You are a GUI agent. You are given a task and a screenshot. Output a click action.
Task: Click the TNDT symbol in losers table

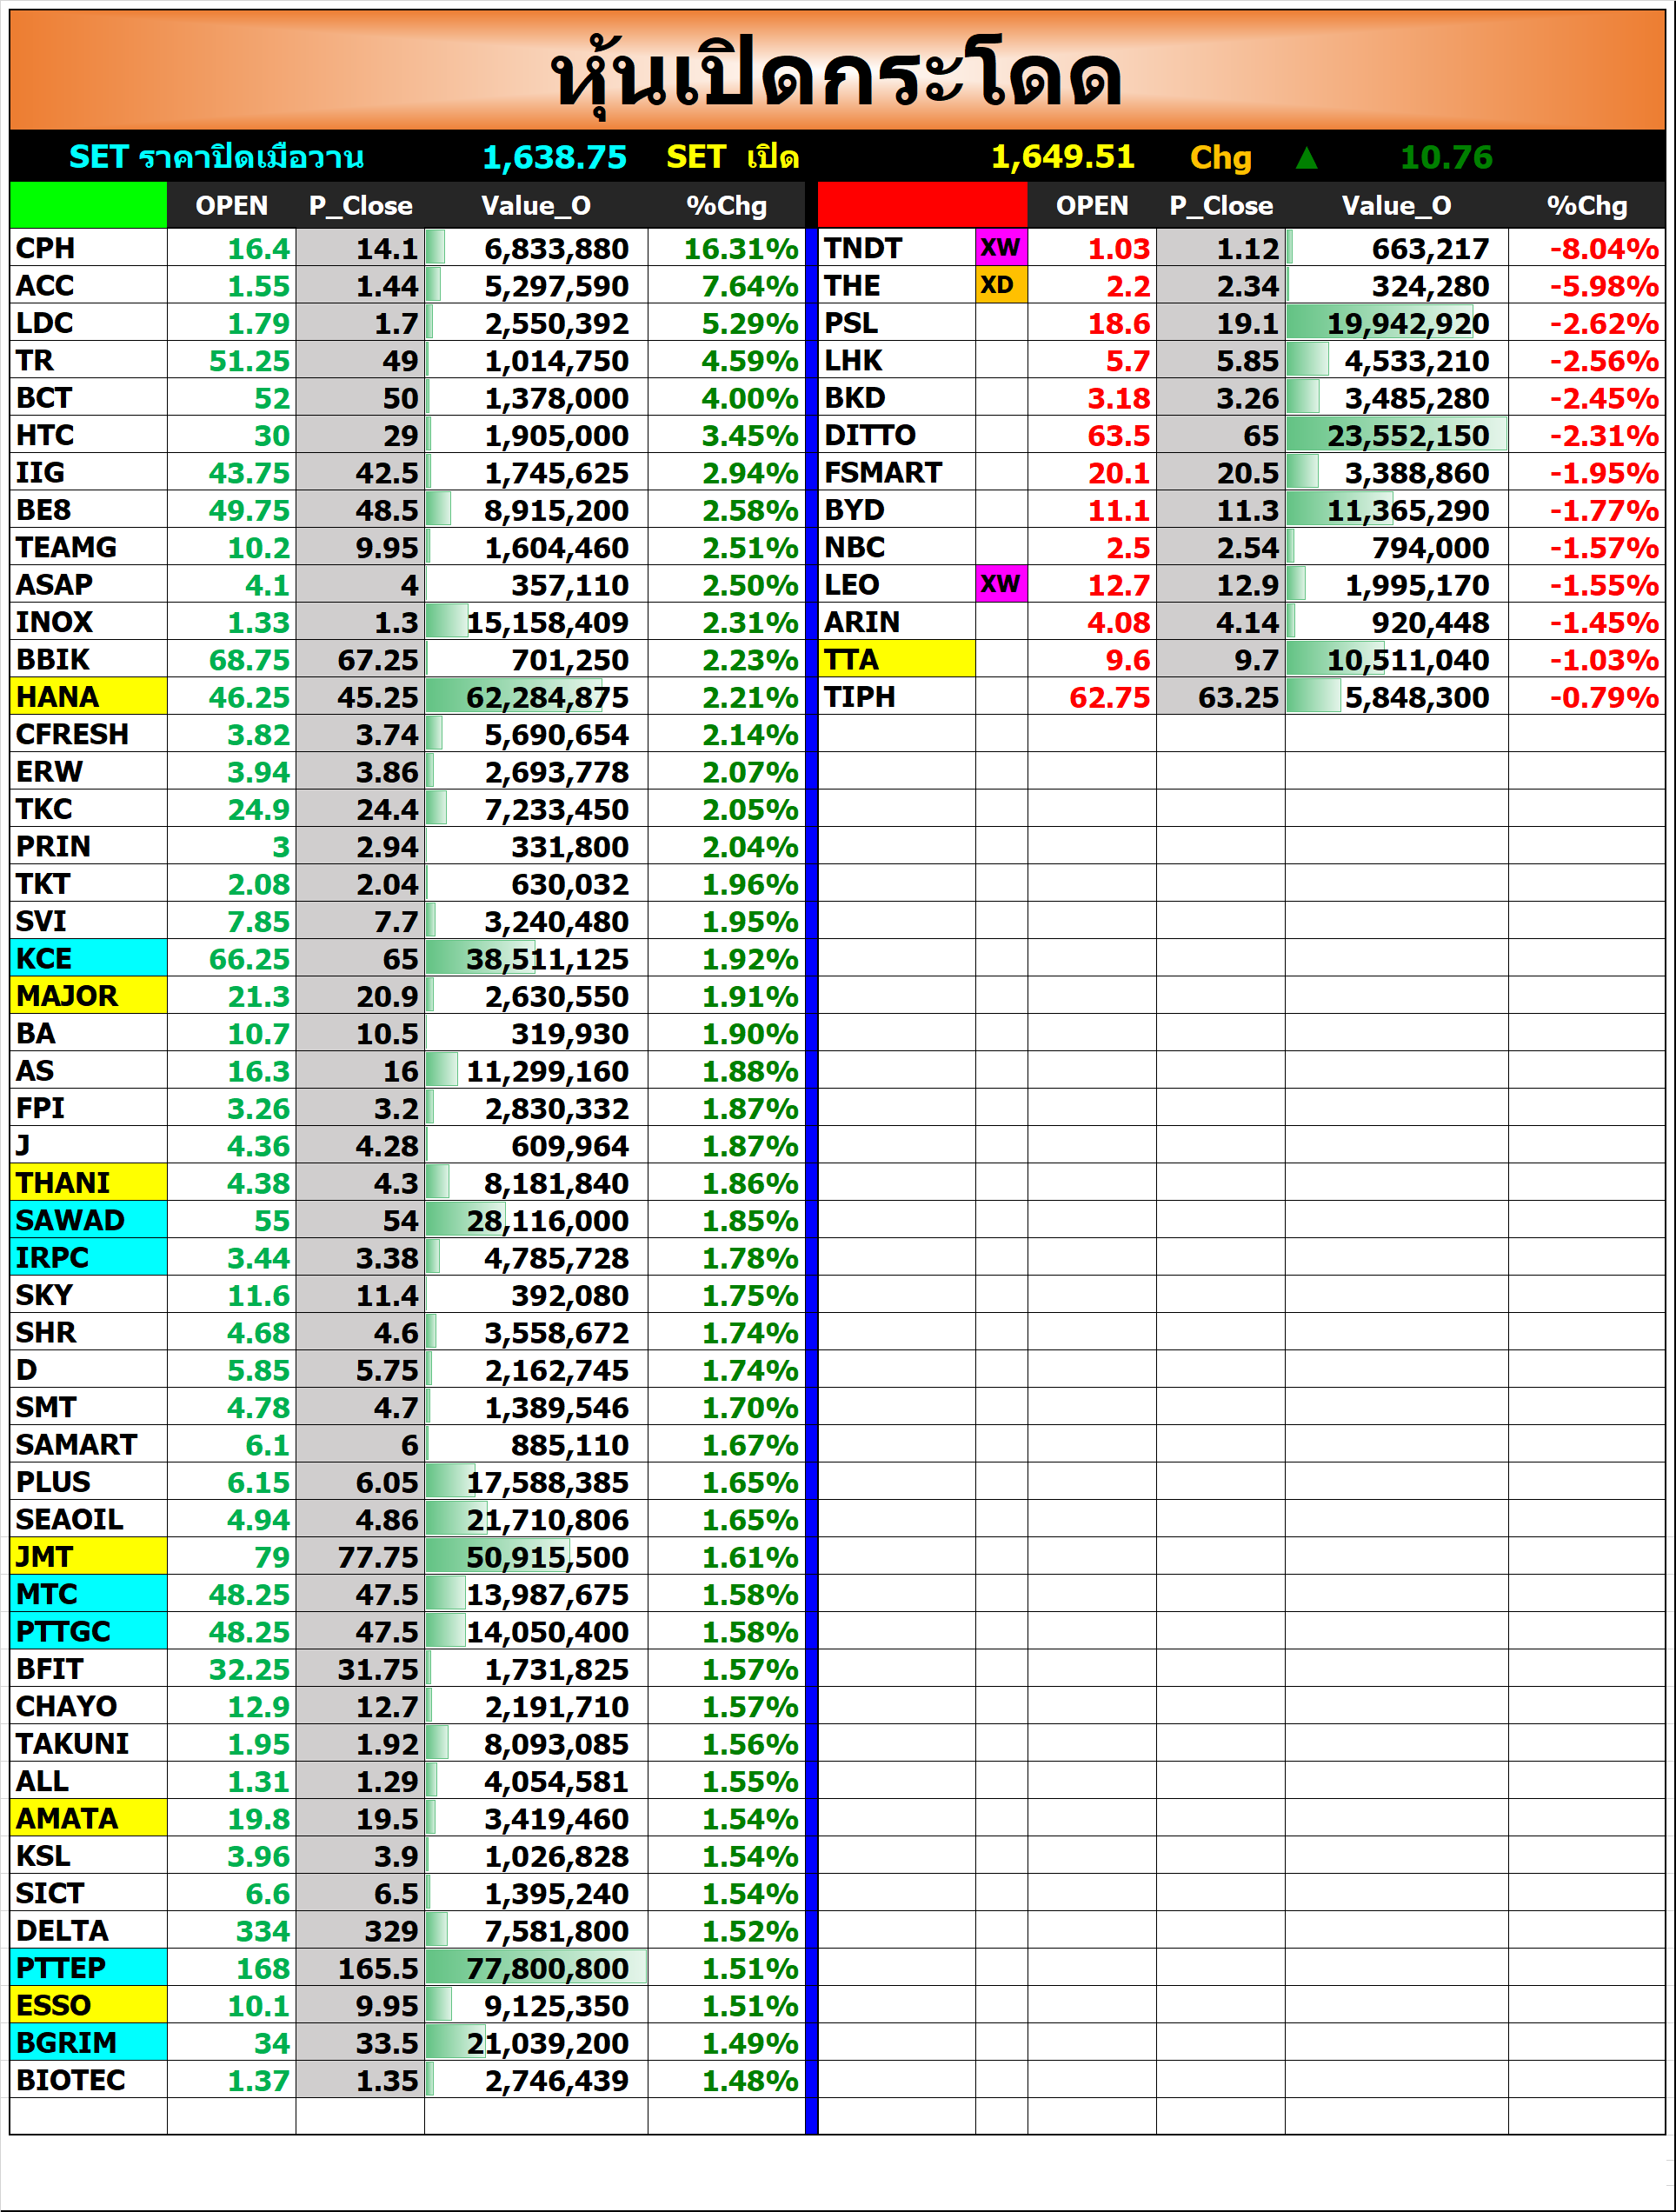(897, 248)
